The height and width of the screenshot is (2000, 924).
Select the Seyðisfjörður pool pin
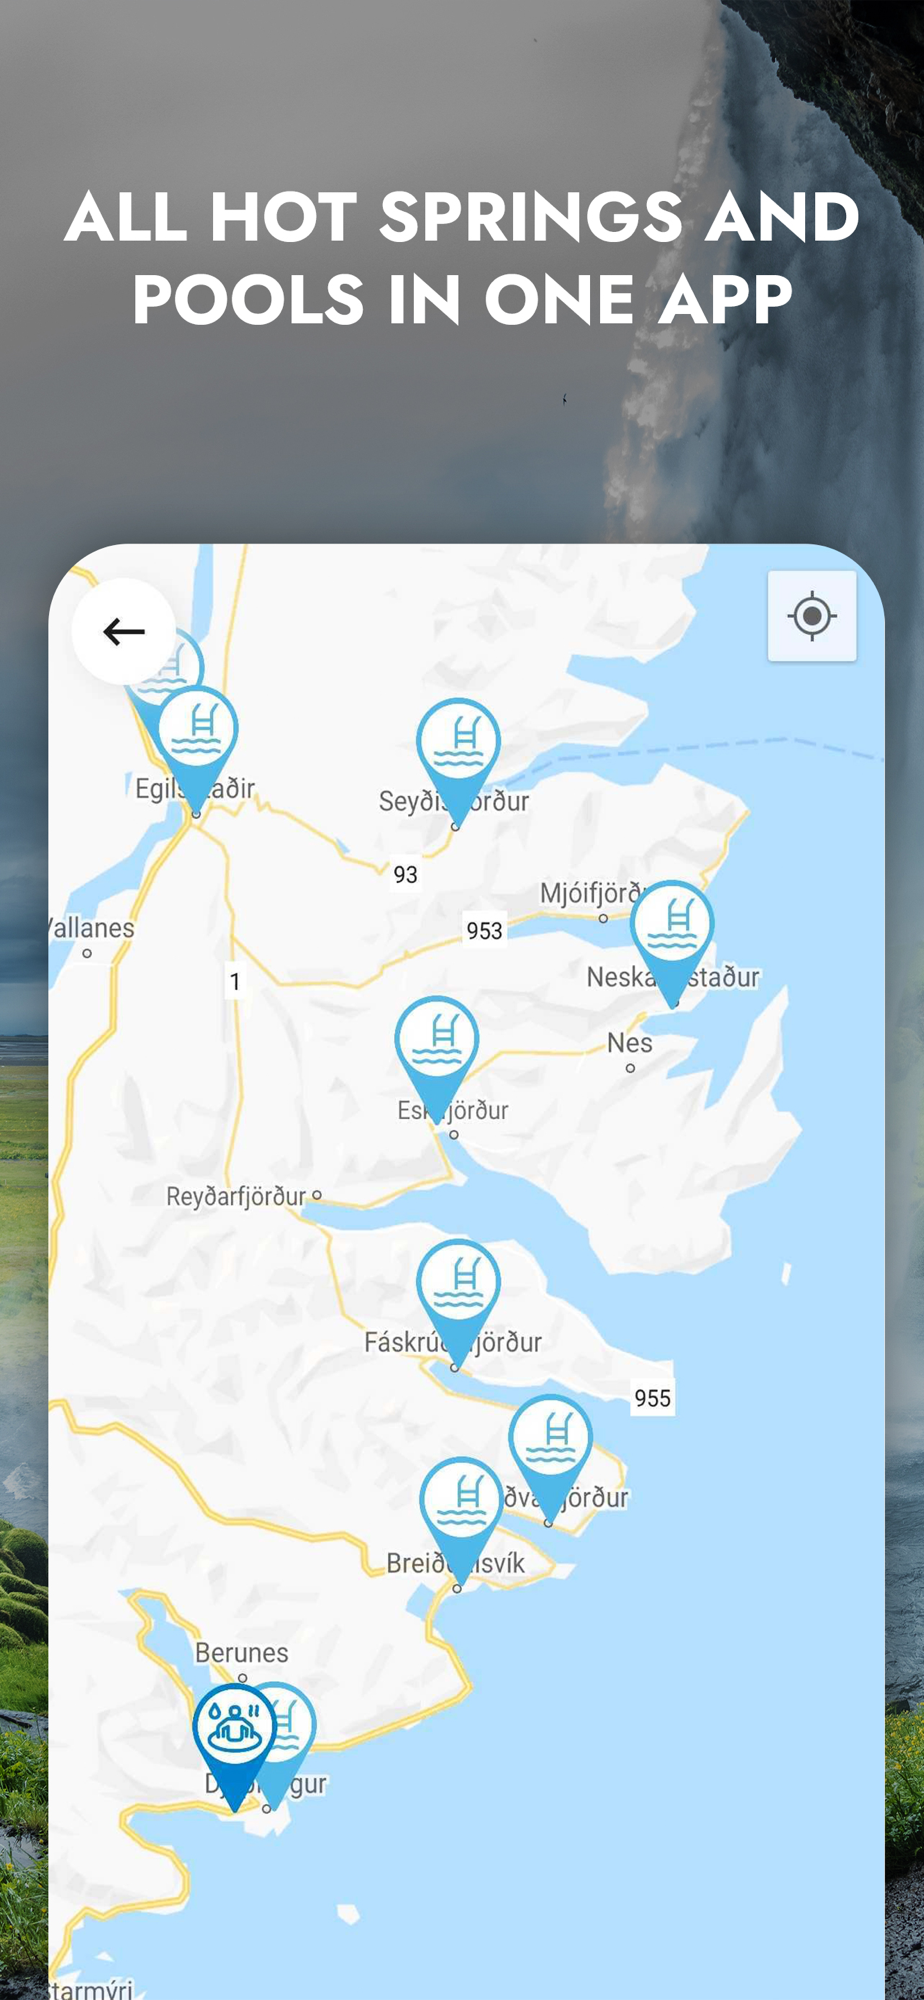click(459, 757)
